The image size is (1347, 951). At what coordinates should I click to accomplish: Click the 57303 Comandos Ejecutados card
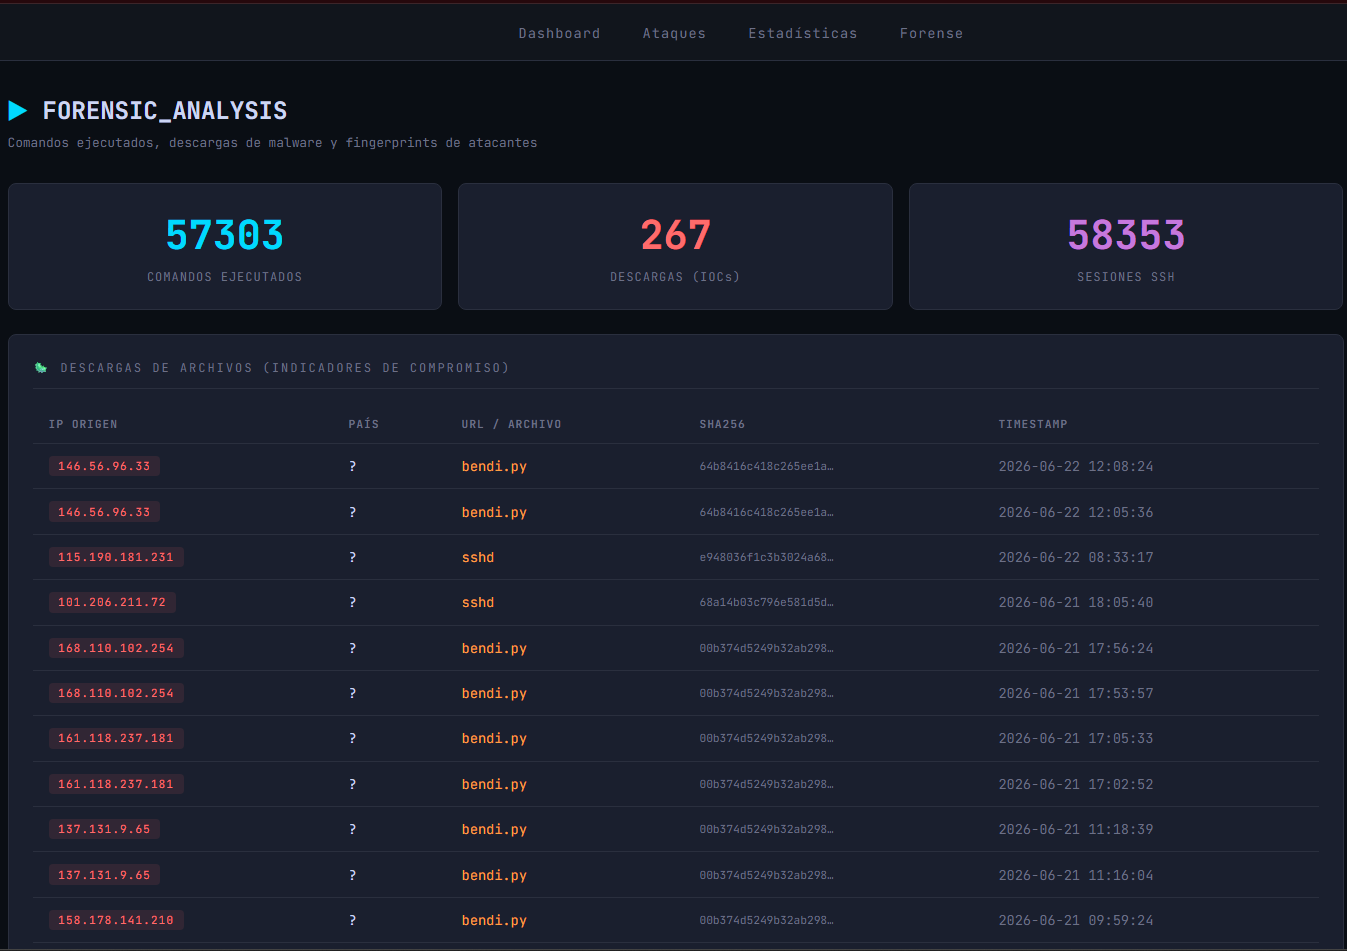[225, 246]
